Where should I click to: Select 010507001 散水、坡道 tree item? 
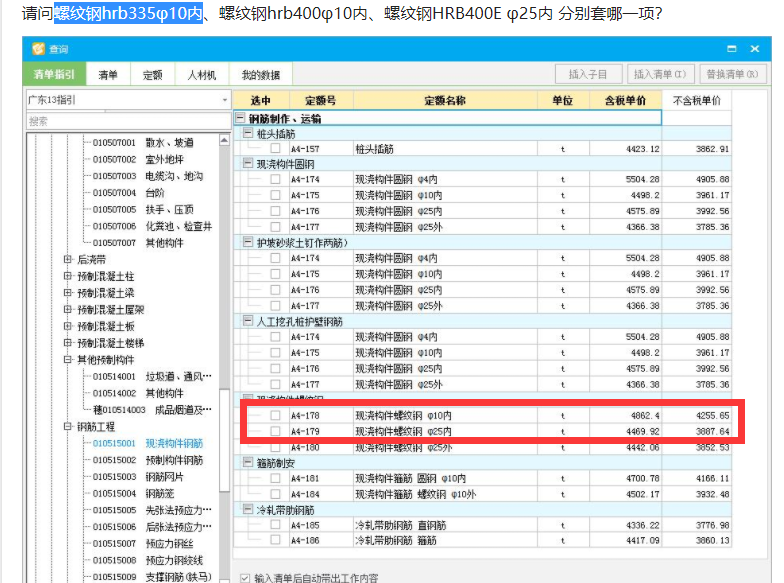(x=143, y=142)
